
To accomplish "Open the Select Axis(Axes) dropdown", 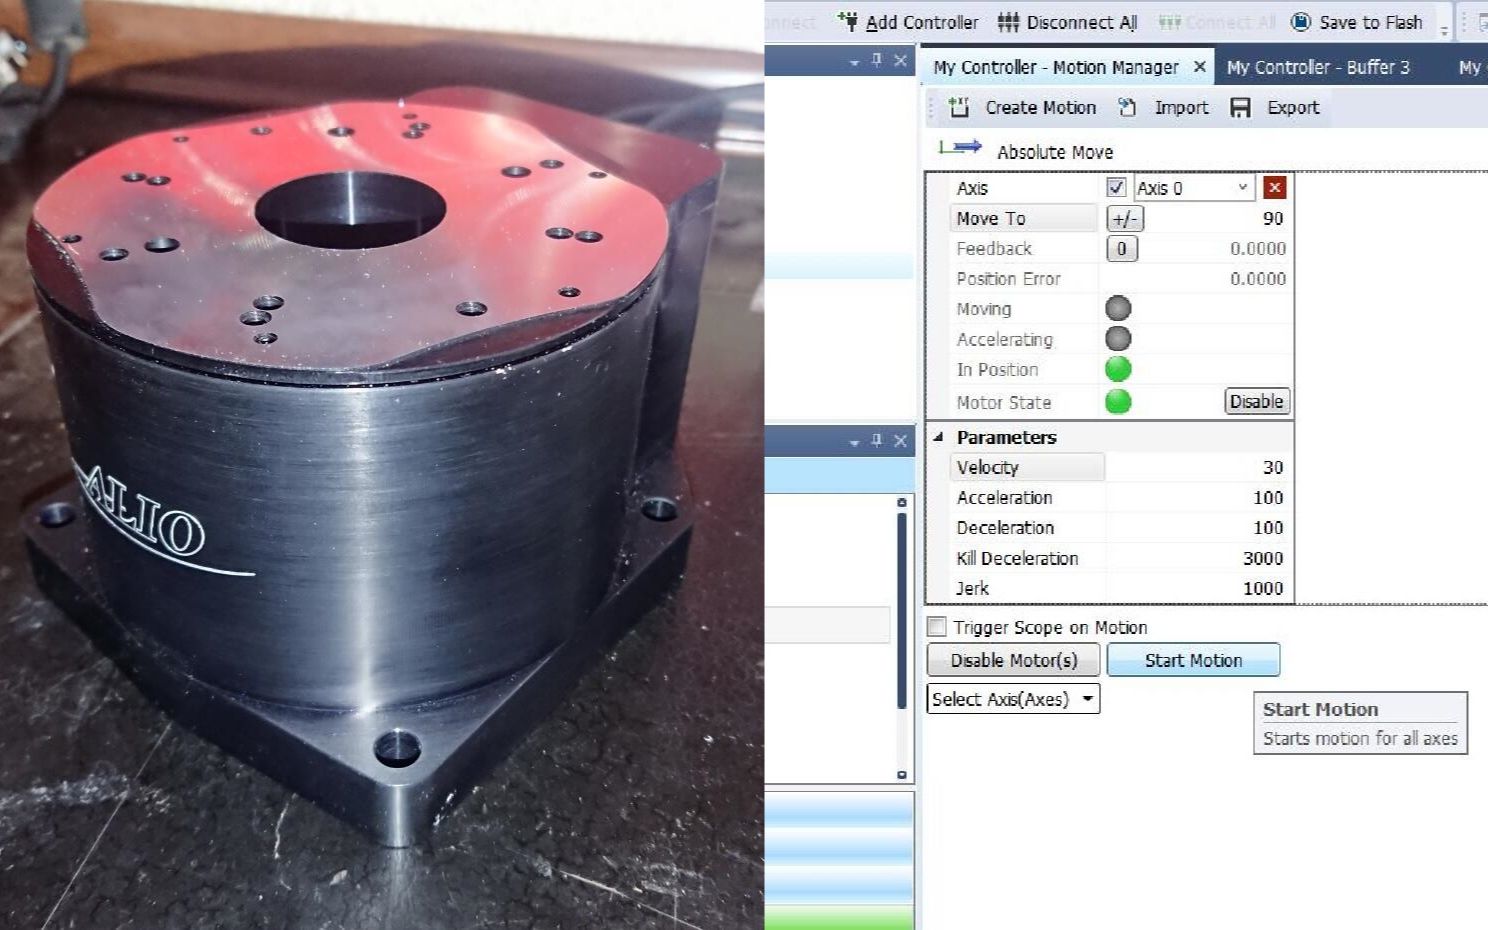I will [1013, 699].
